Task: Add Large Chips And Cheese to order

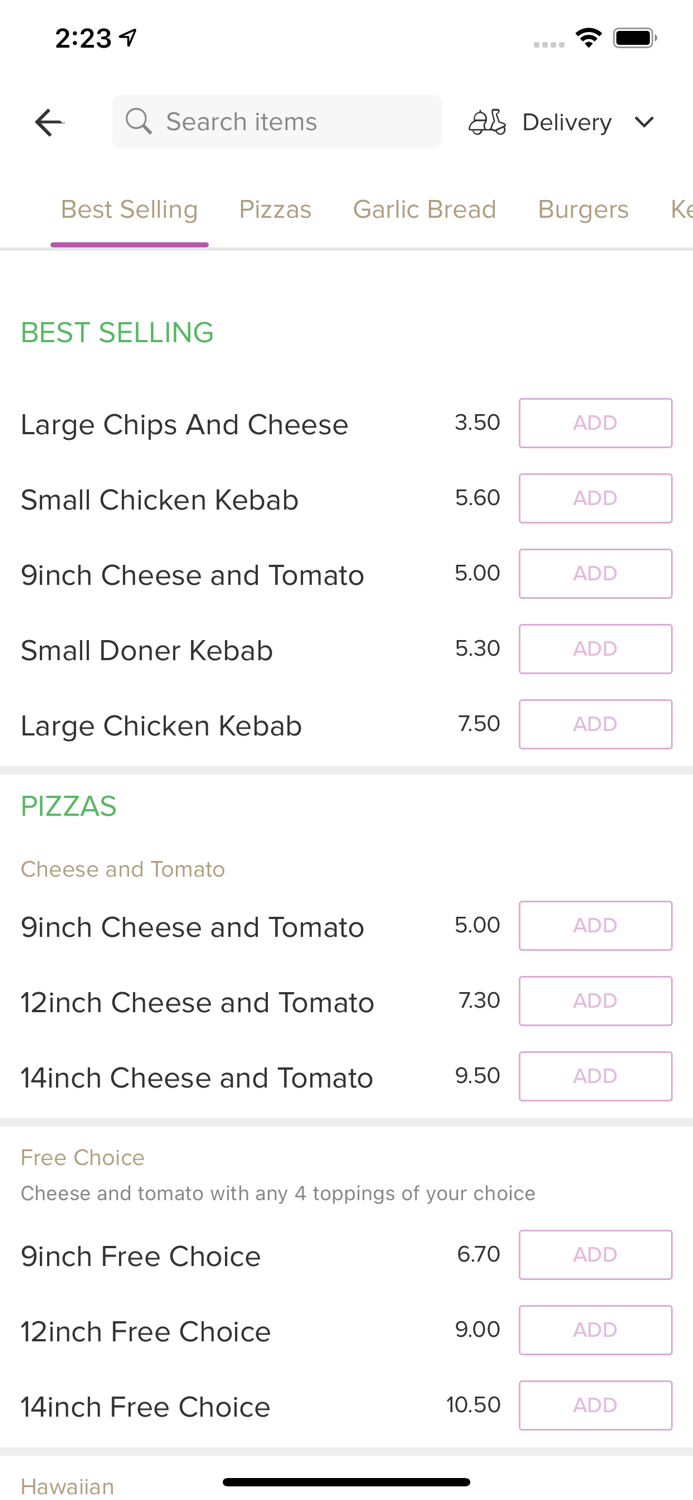Action: point(595,423)
